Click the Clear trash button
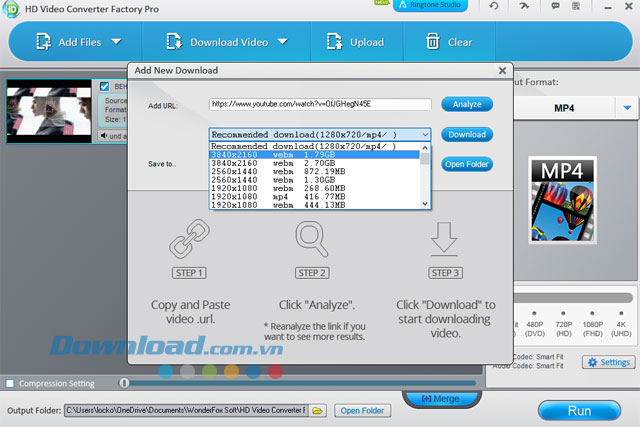640x427 pixels. pyautogui.click(x=449, y=42)
